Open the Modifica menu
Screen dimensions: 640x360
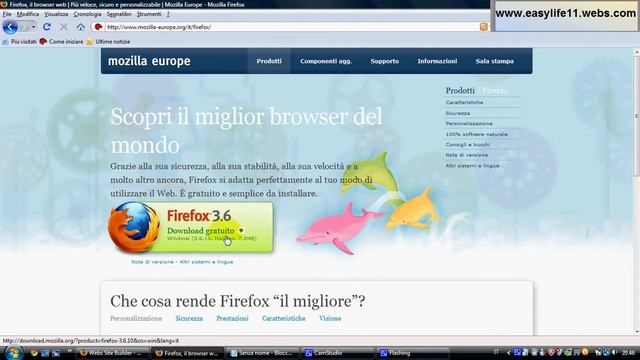point(28,14)
